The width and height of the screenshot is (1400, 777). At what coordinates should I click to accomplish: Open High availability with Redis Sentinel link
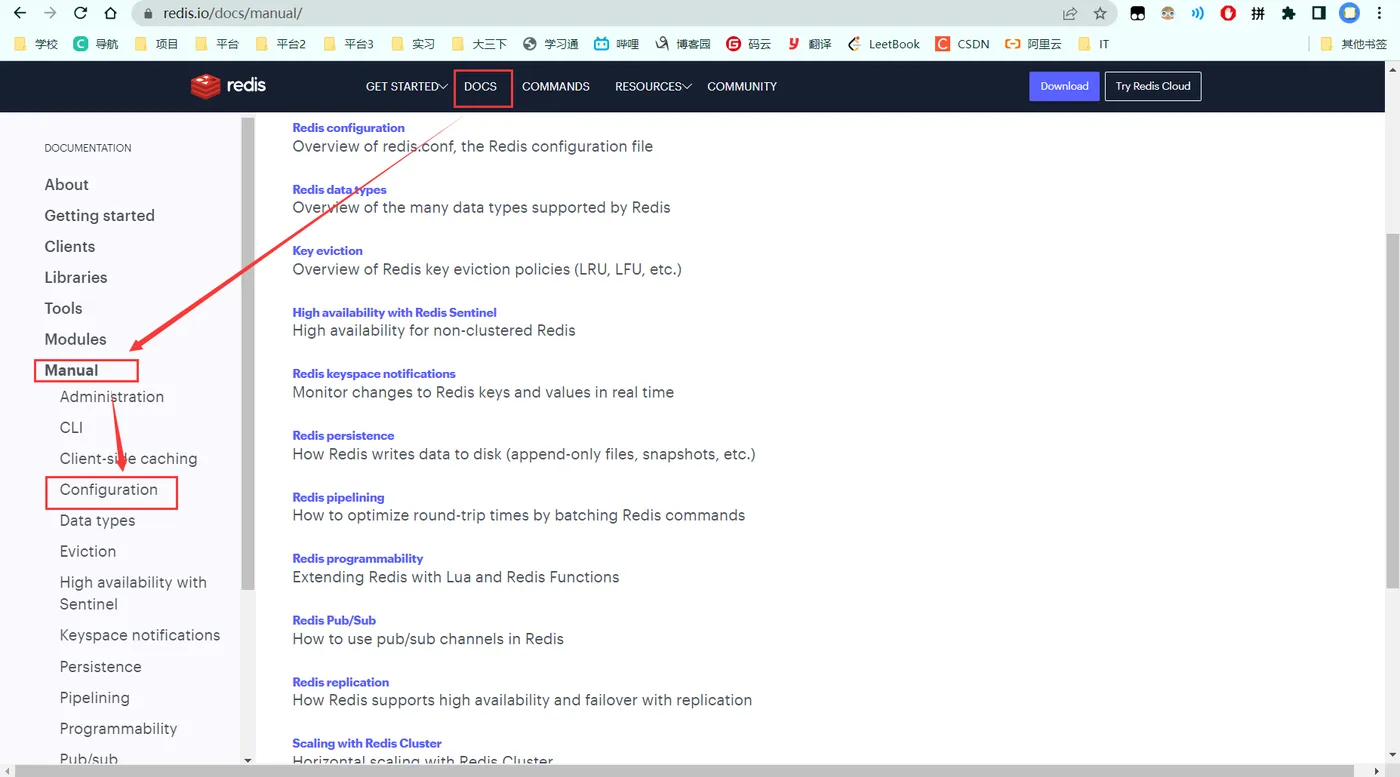(x=394, y=313)
